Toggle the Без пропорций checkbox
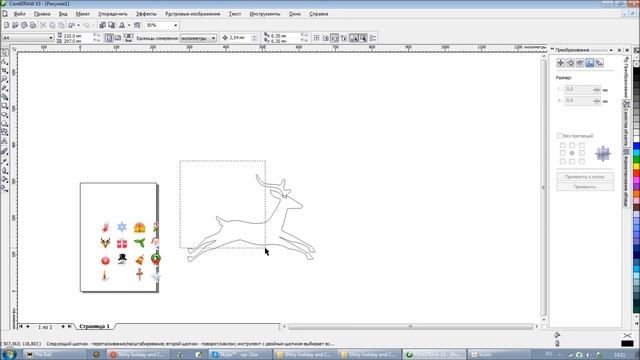 (560, 136)
